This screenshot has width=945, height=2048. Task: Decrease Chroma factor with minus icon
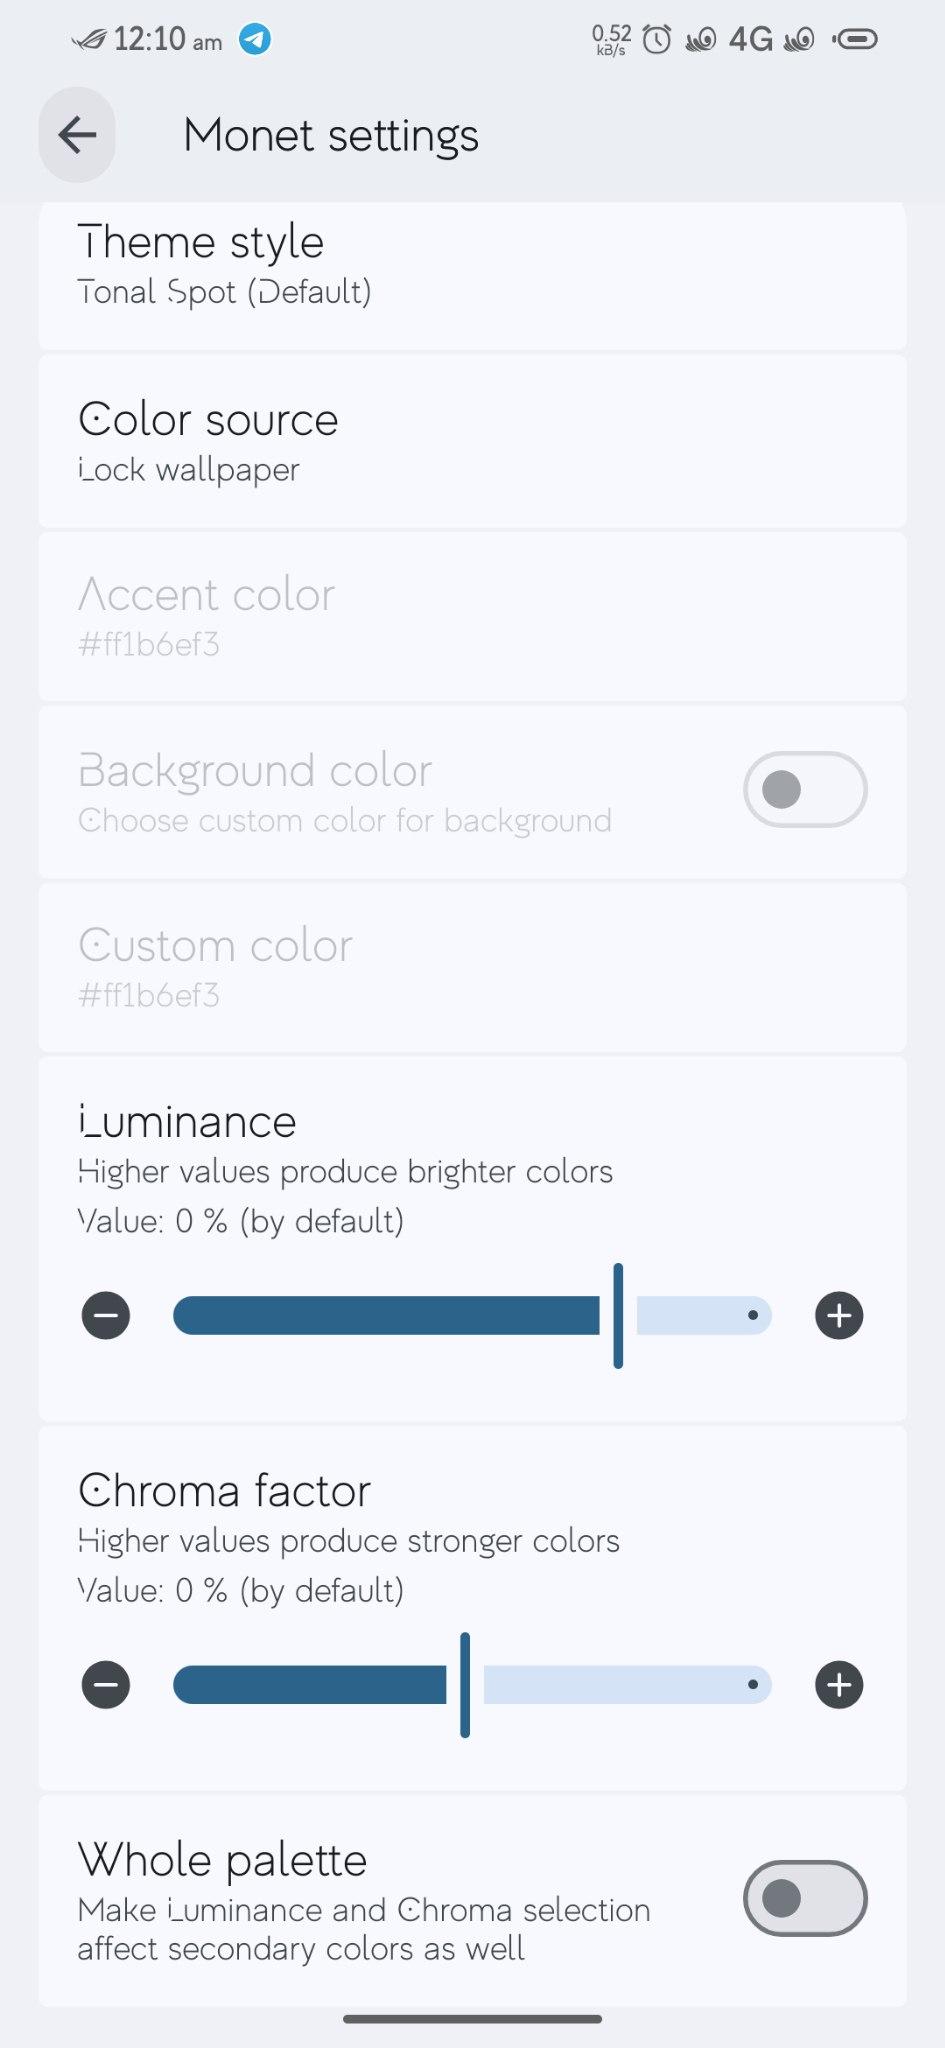[106, 1684]
